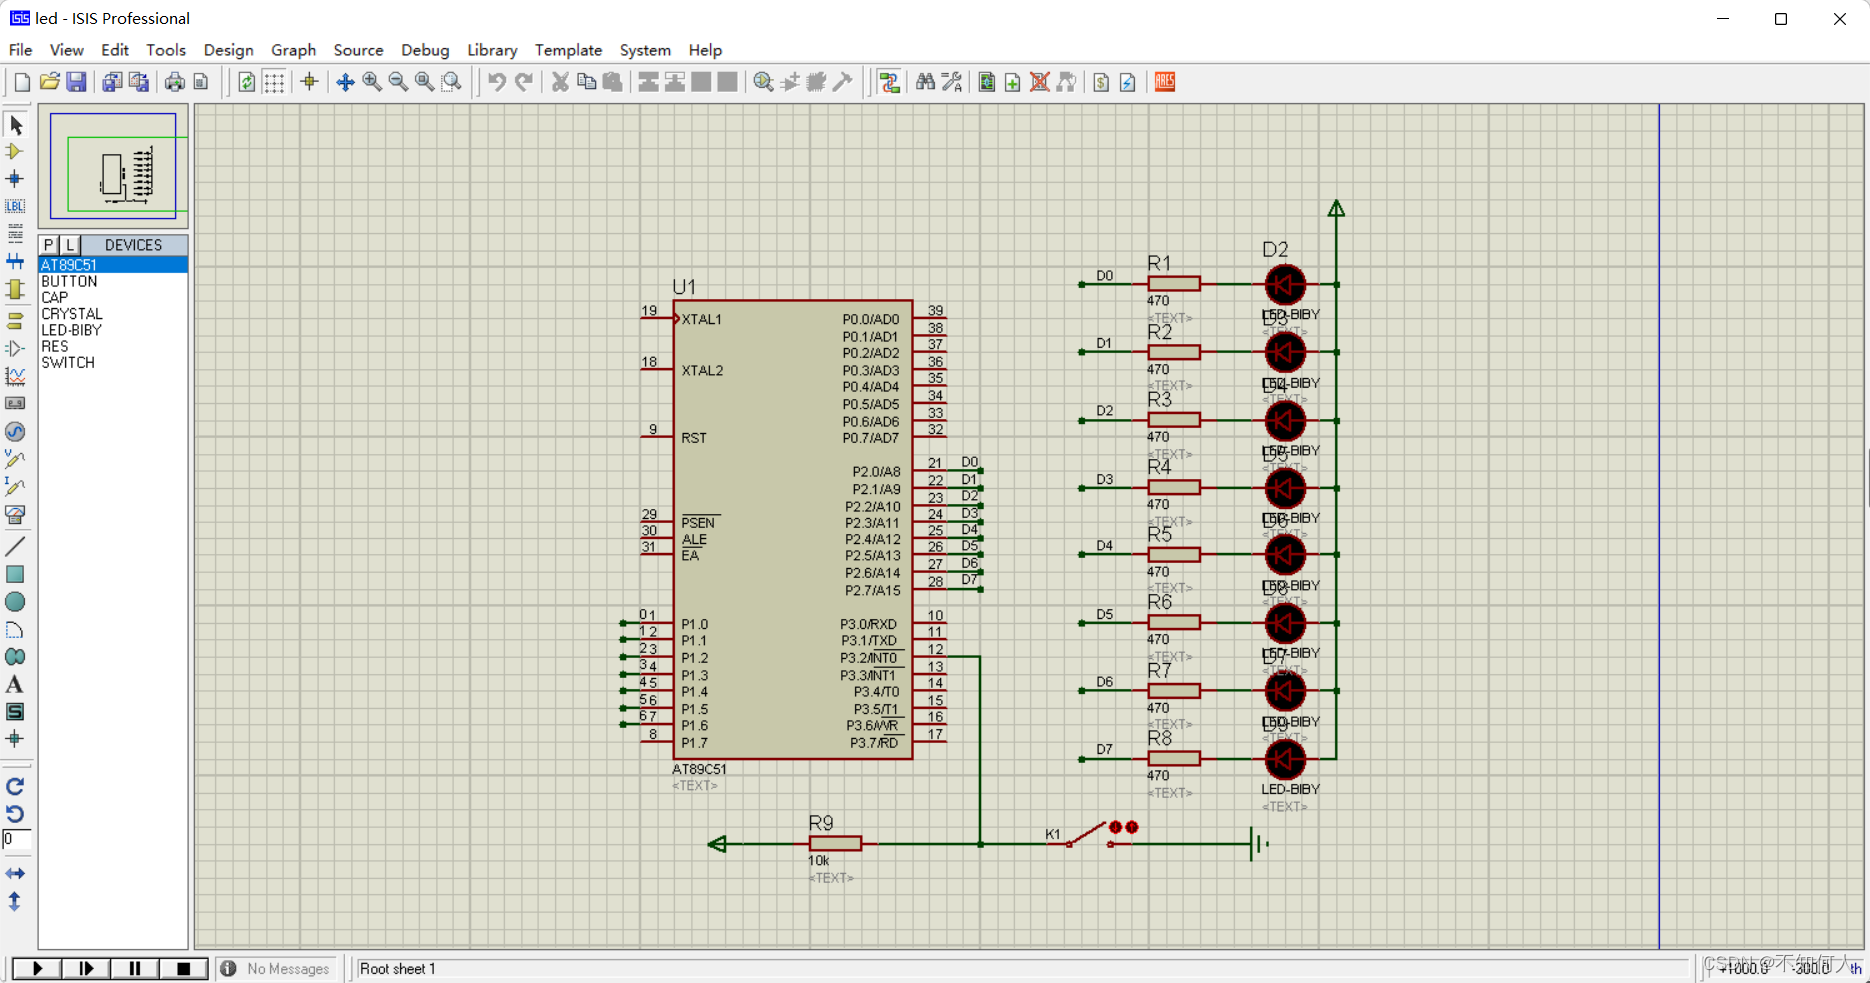Create a new design file
1870x983 pixels.
[22, 82]
